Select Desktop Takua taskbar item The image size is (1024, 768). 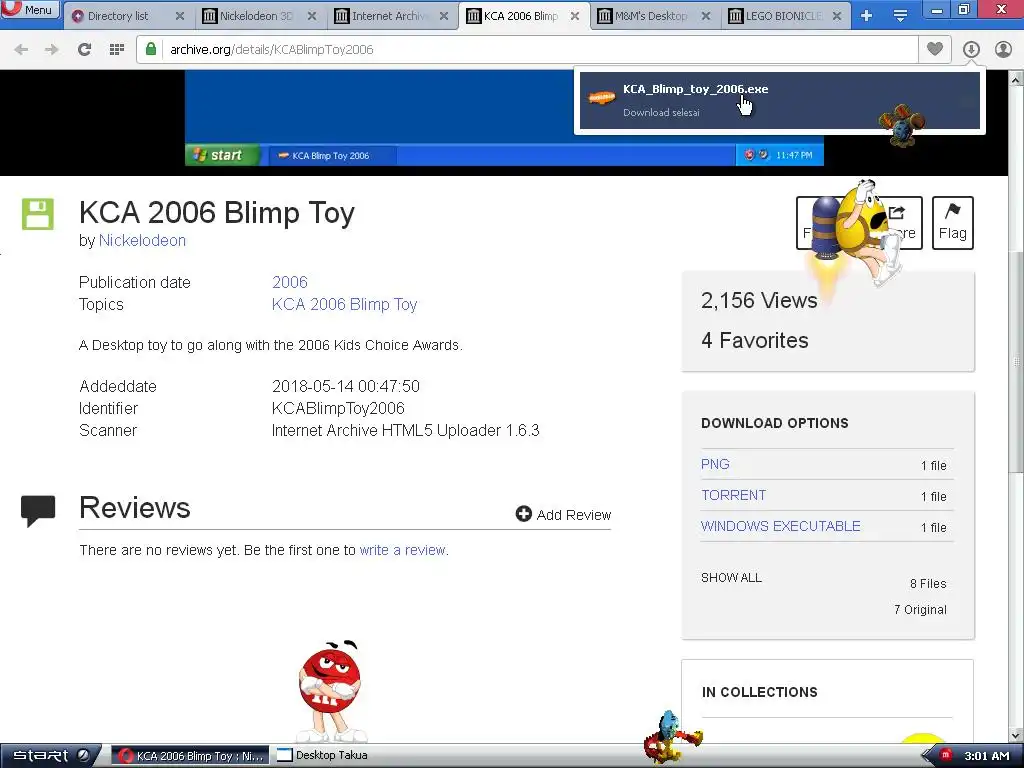(x=322, y=756)
